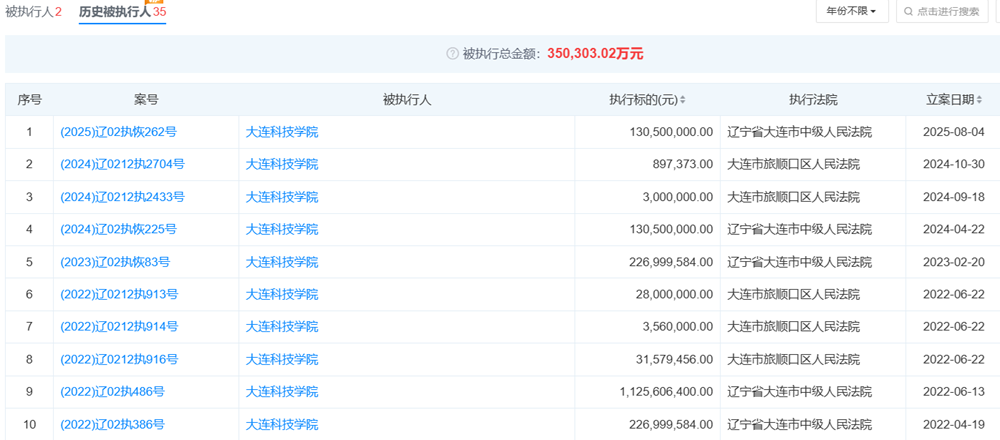1000x440 pixels.
Task: Click 大连科技学院 in row 8
Action: point(282,360)
